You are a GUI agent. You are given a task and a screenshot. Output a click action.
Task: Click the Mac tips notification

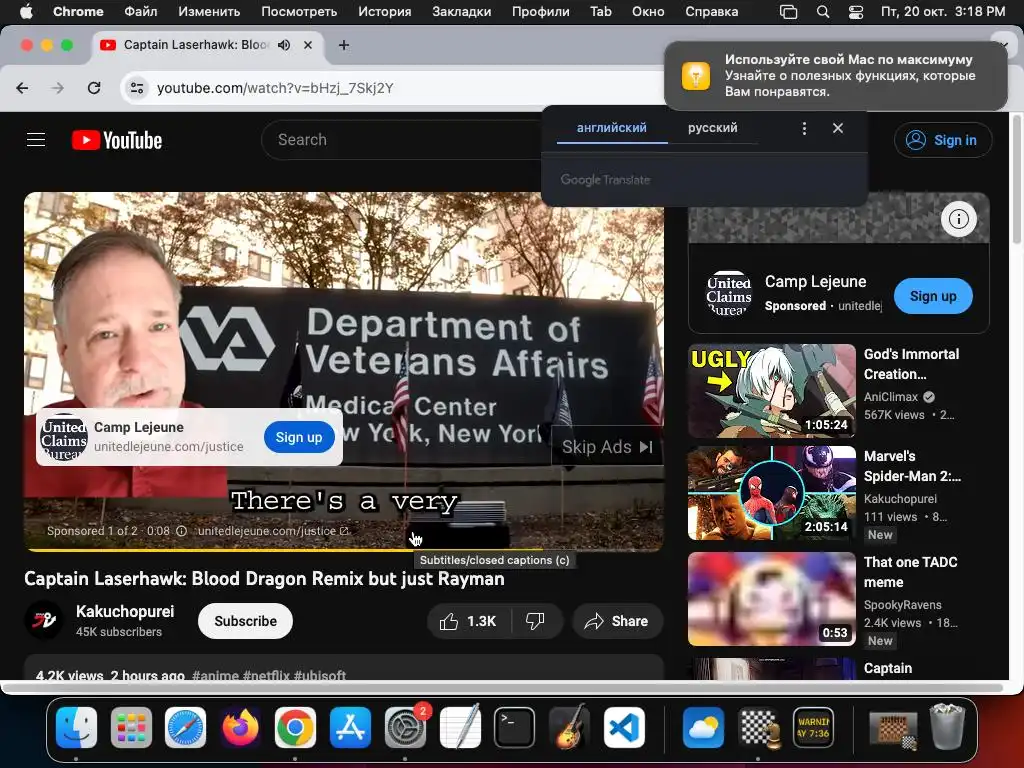(836, 76)
